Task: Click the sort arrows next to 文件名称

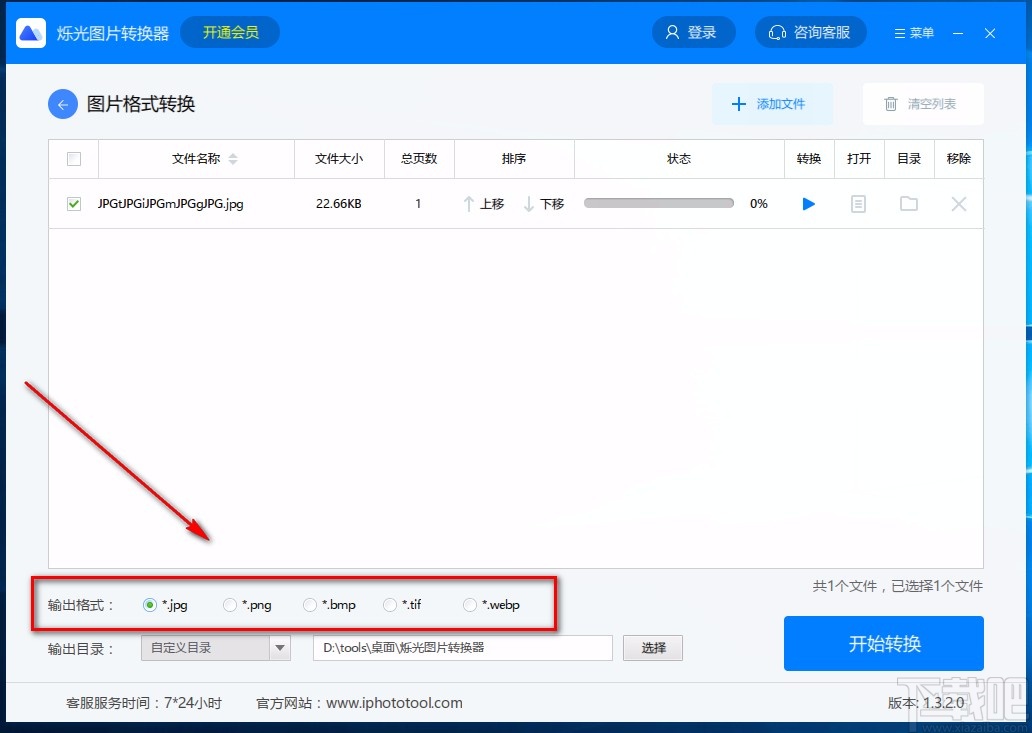Action: 231,158
